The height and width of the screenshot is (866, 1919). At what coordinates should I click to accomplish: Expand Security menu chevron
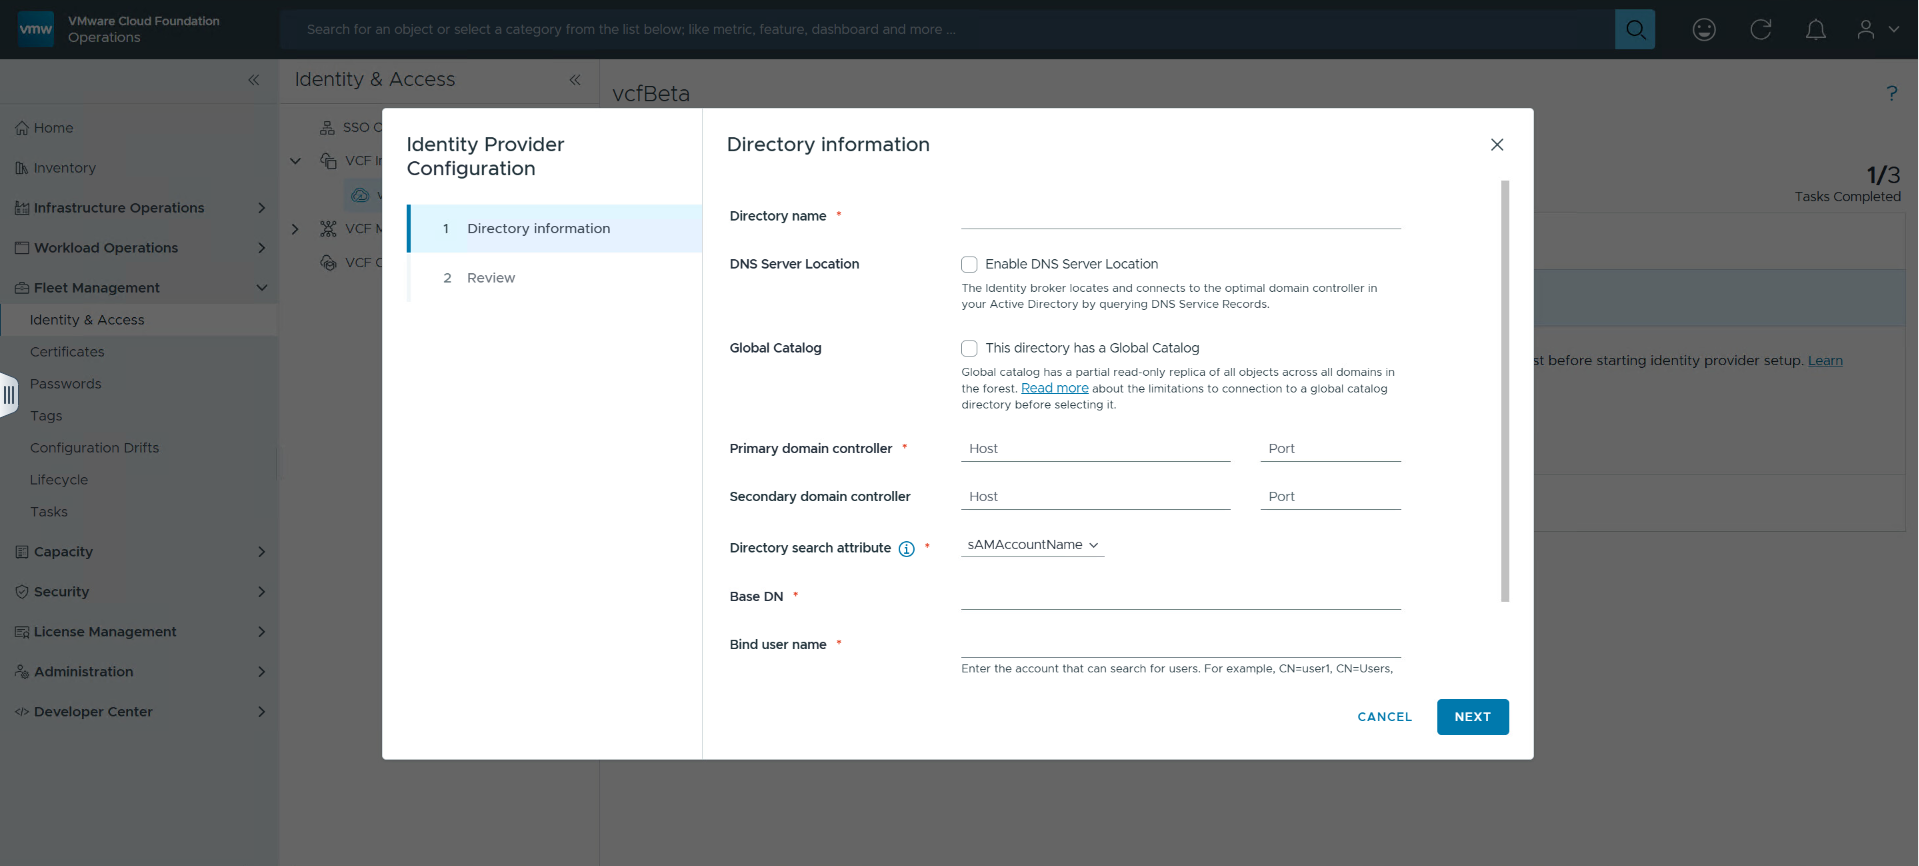[x=262, y=592]
